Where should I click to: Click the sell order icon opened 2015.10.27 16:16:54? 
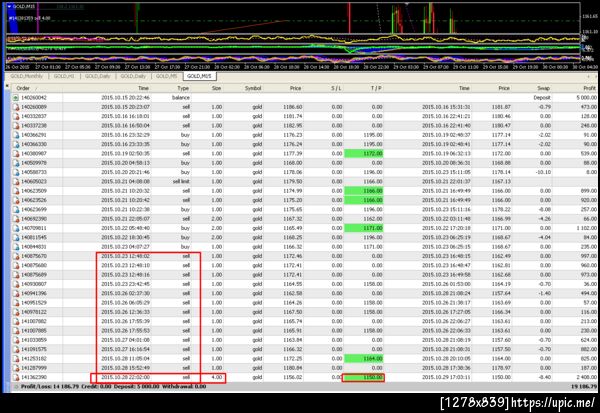pyautogui.click(x=16, y=349)
